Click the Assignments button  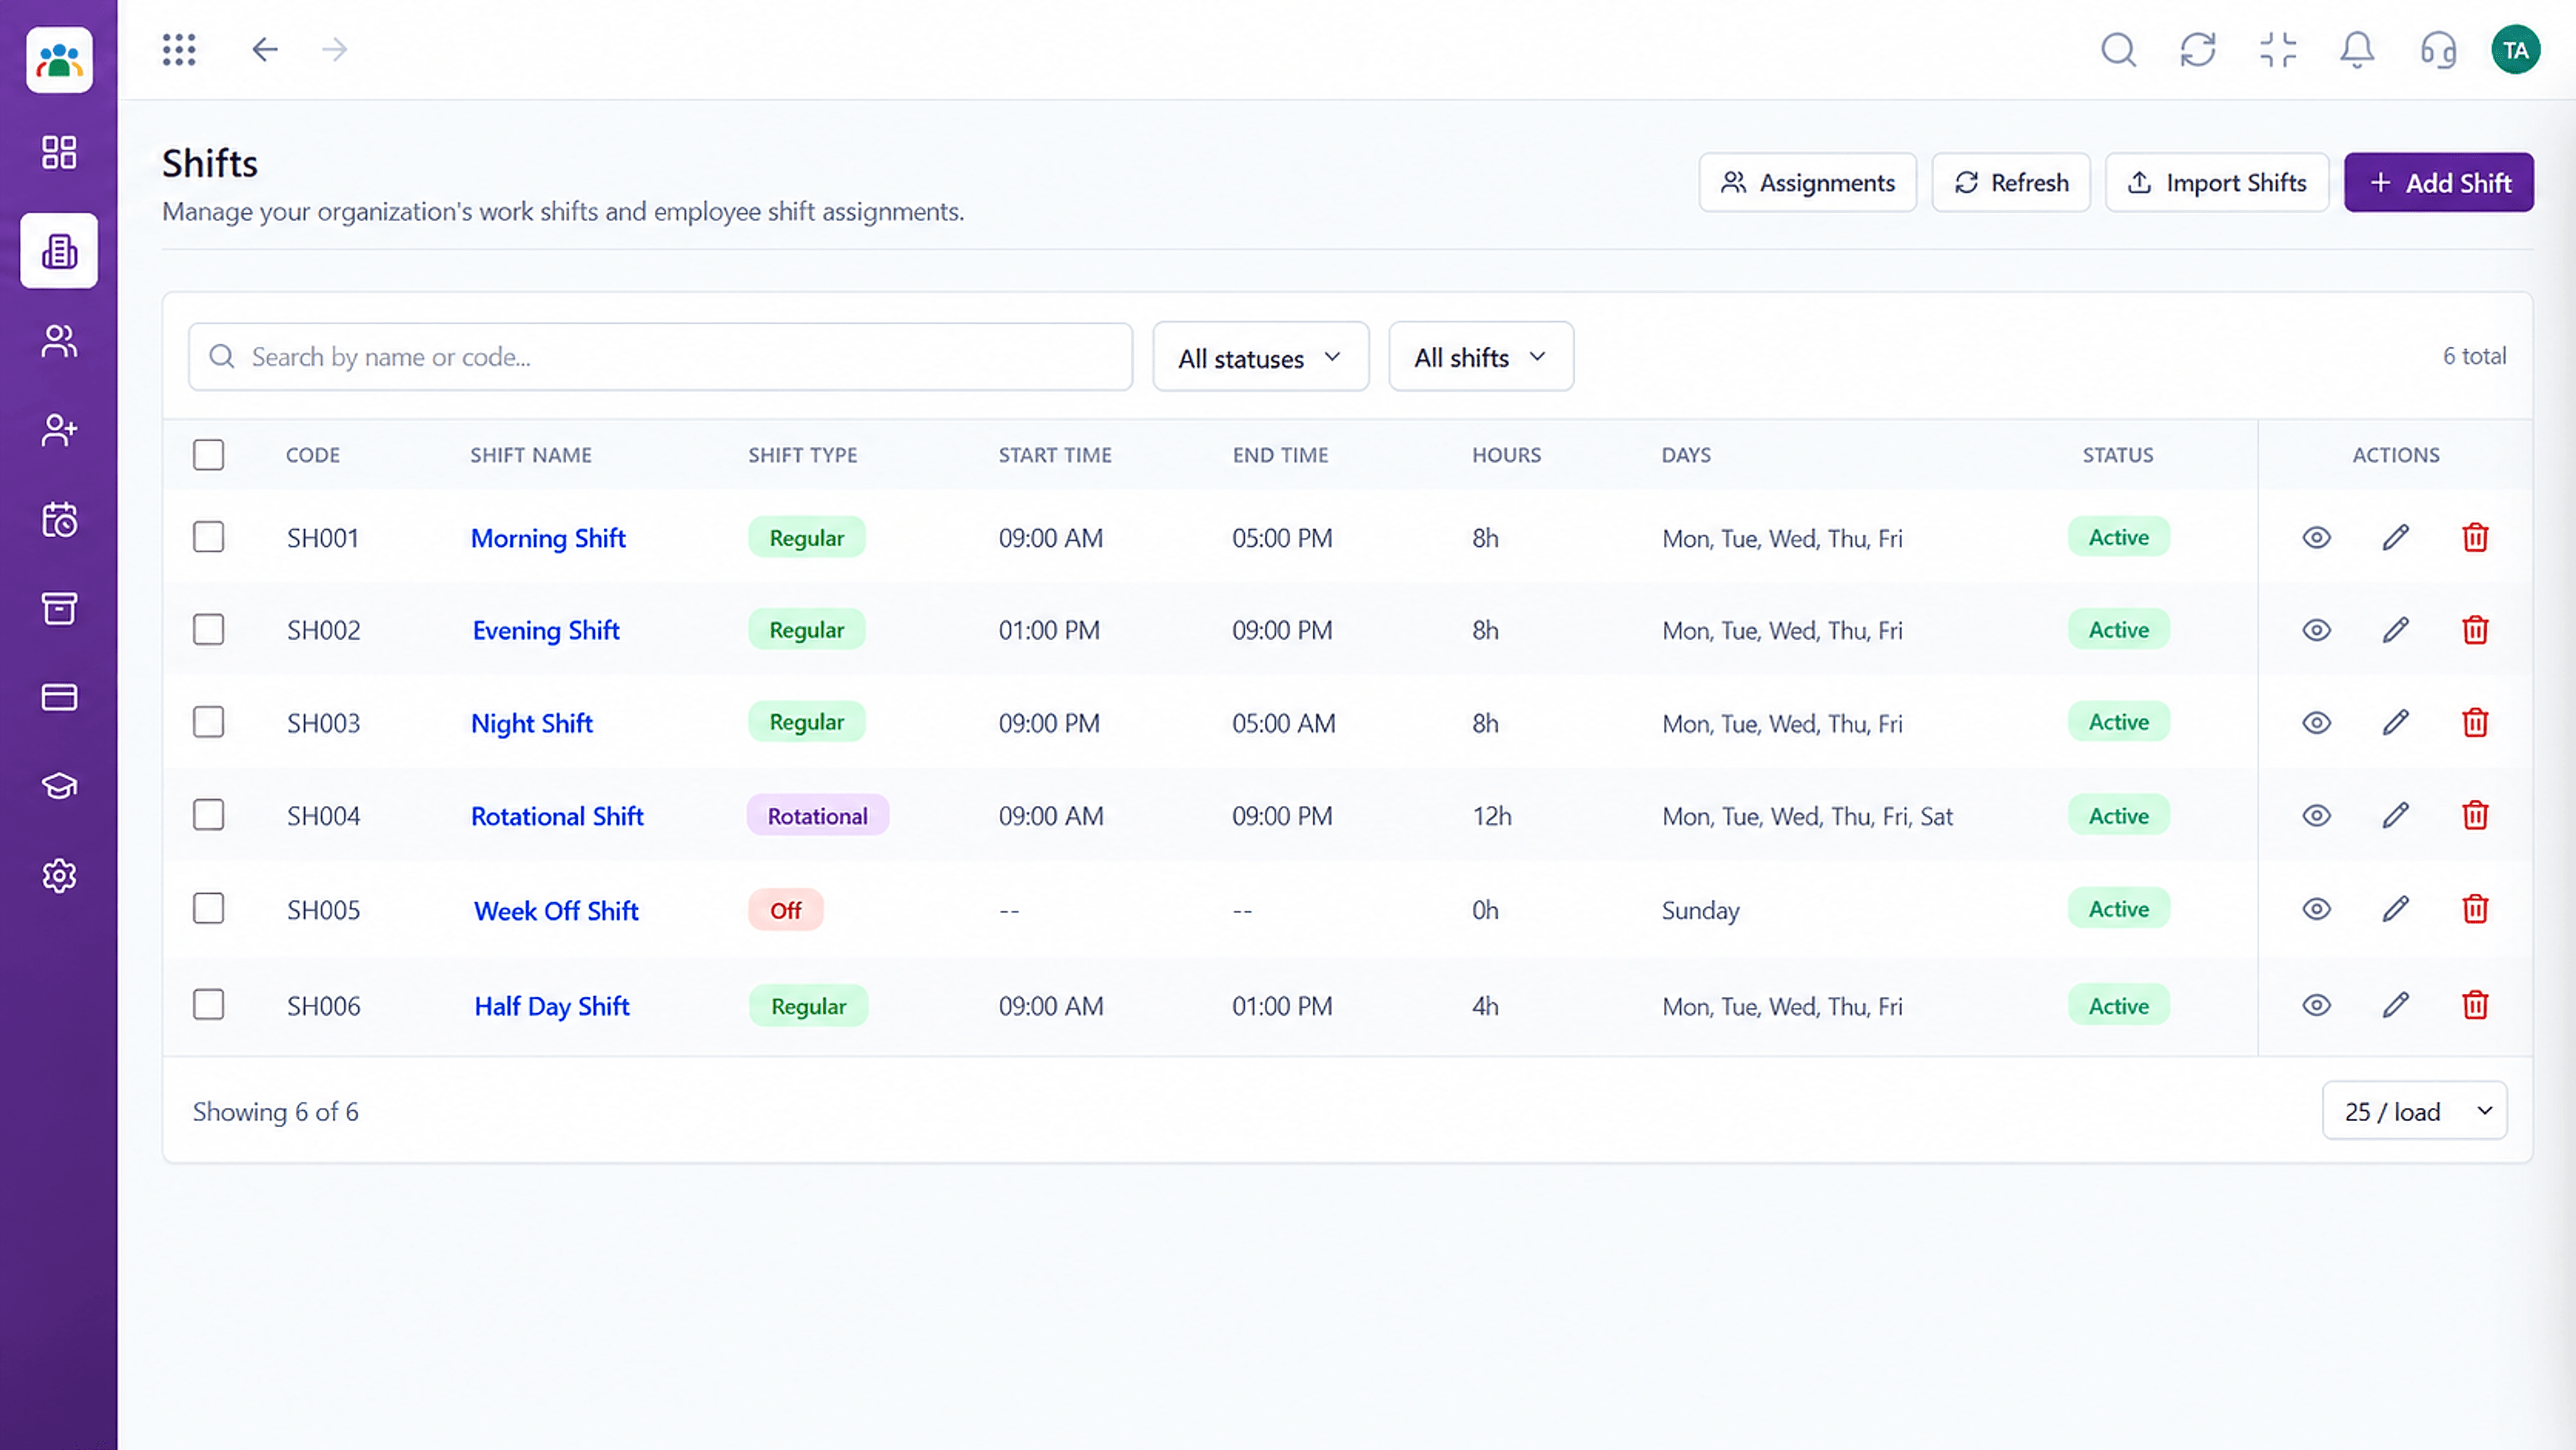[x=1807, y=182]
